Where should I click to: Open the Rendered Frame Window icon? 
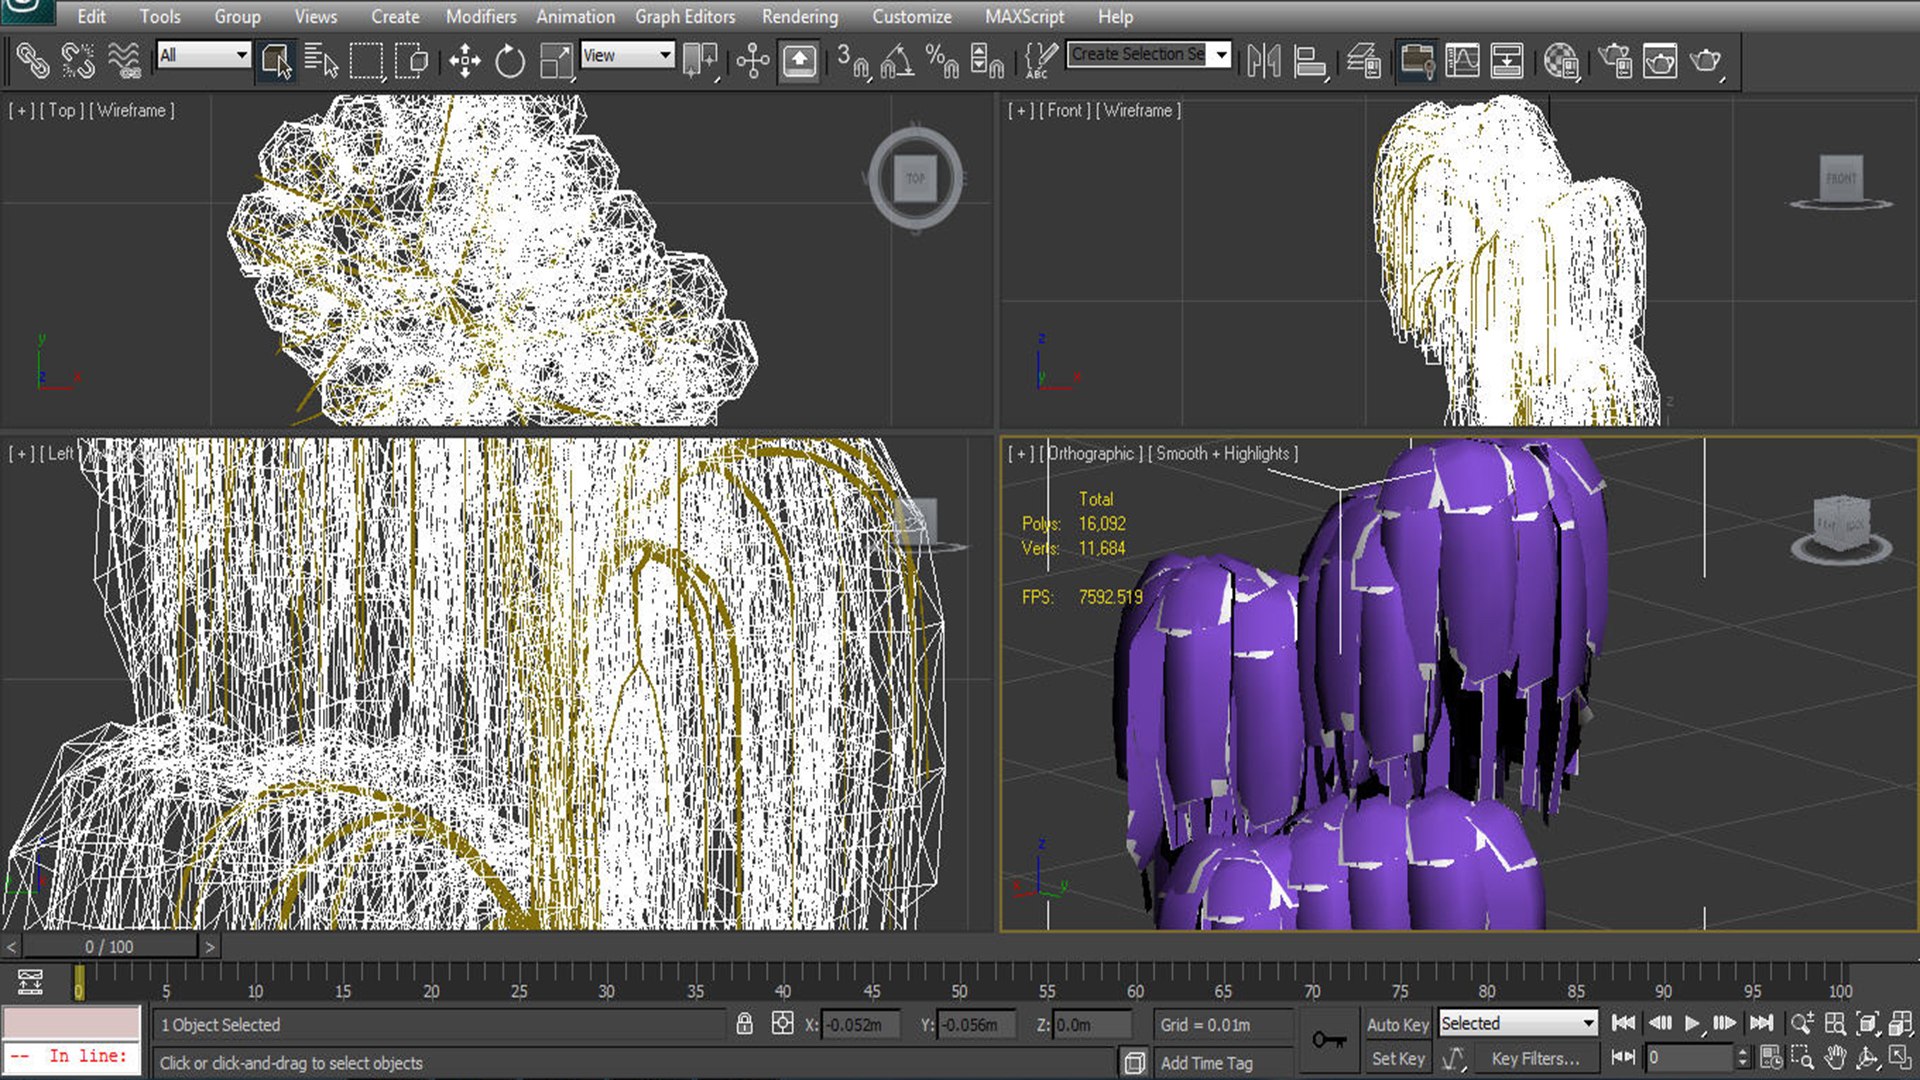[1660, 61]
